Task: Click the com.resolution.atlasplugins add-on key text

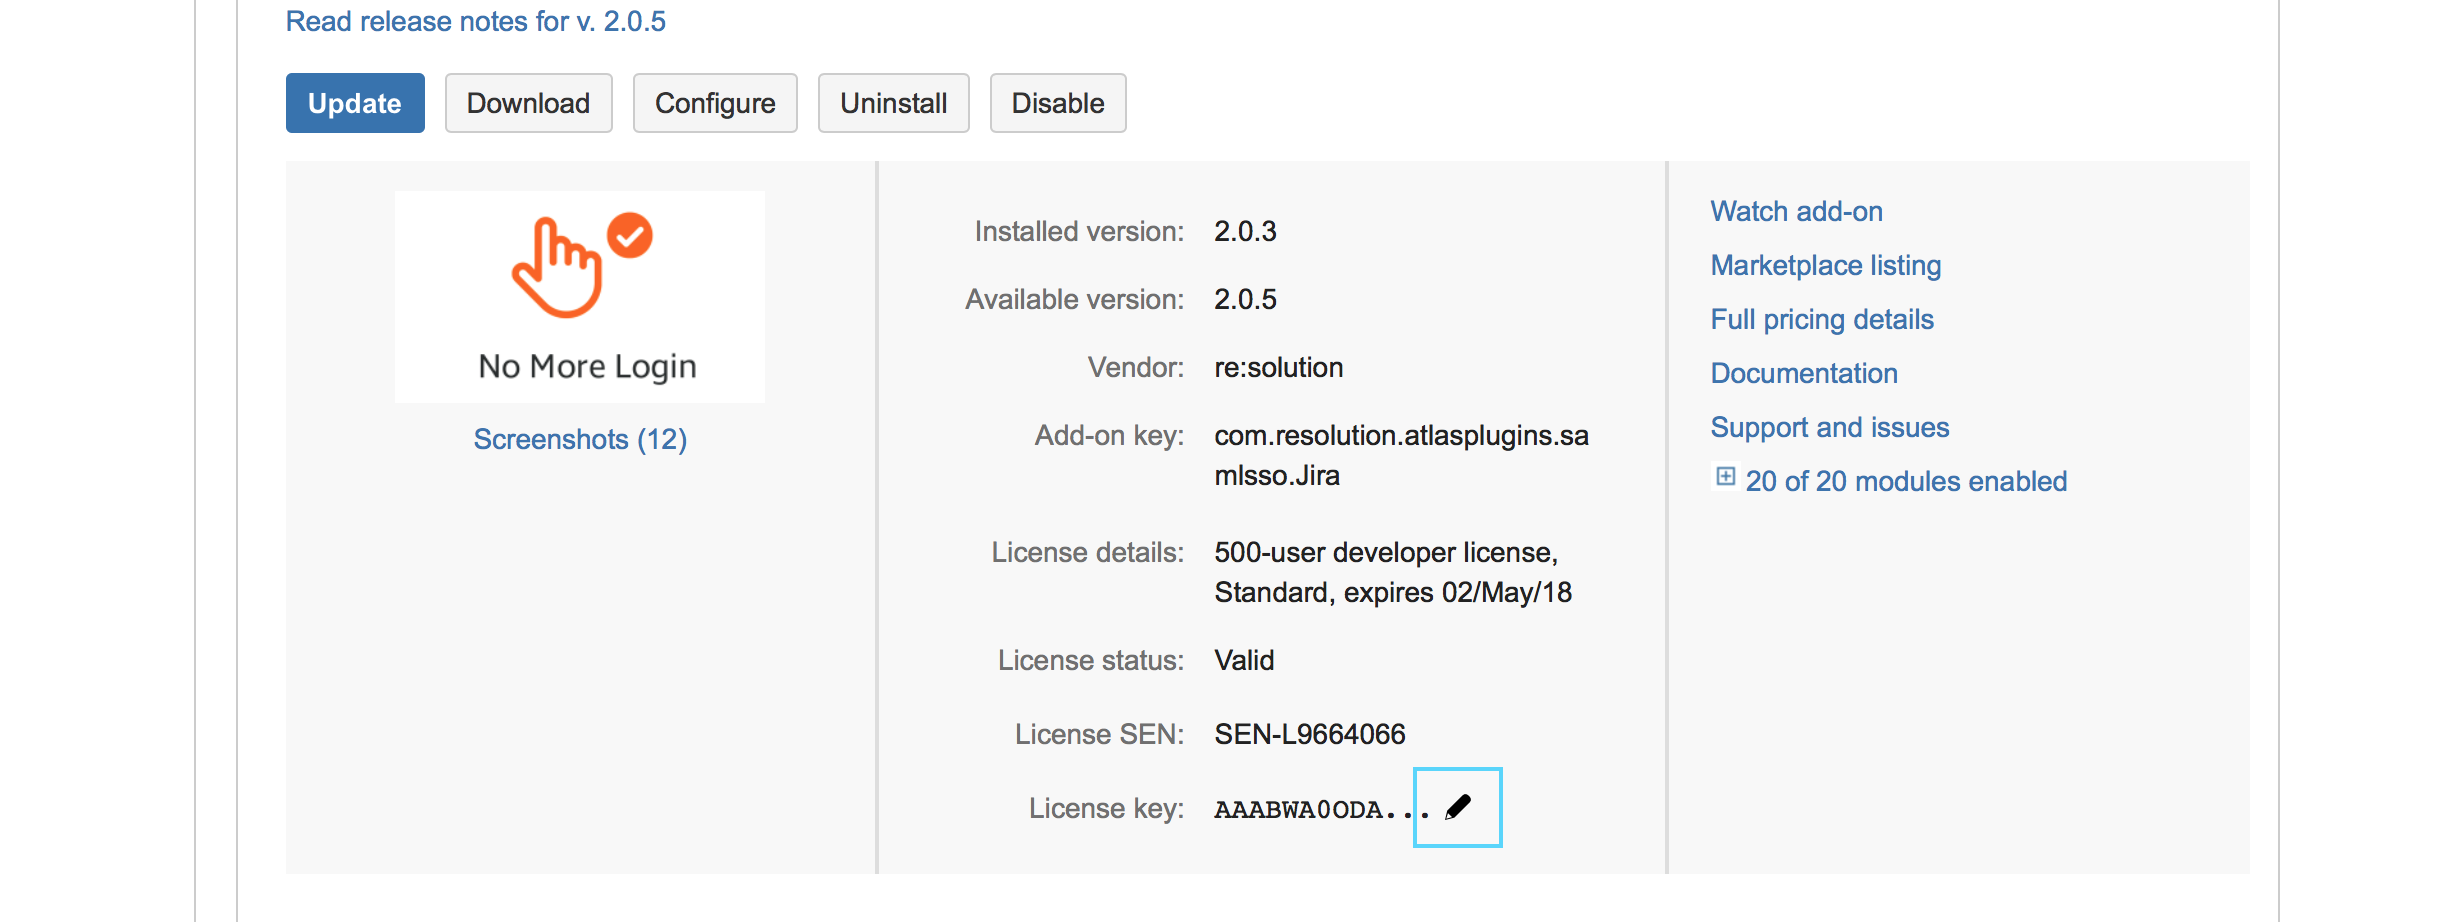Action: click(1400, 436)
